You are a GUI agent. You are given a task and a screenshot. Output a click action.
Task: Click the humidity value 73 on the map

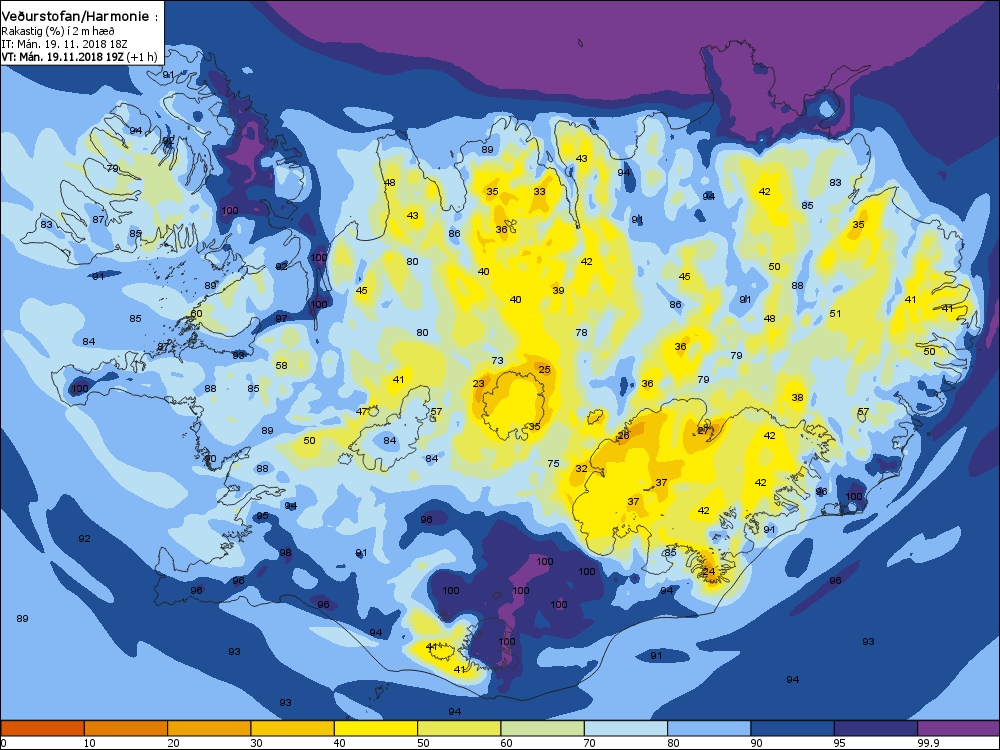[497, 360]
